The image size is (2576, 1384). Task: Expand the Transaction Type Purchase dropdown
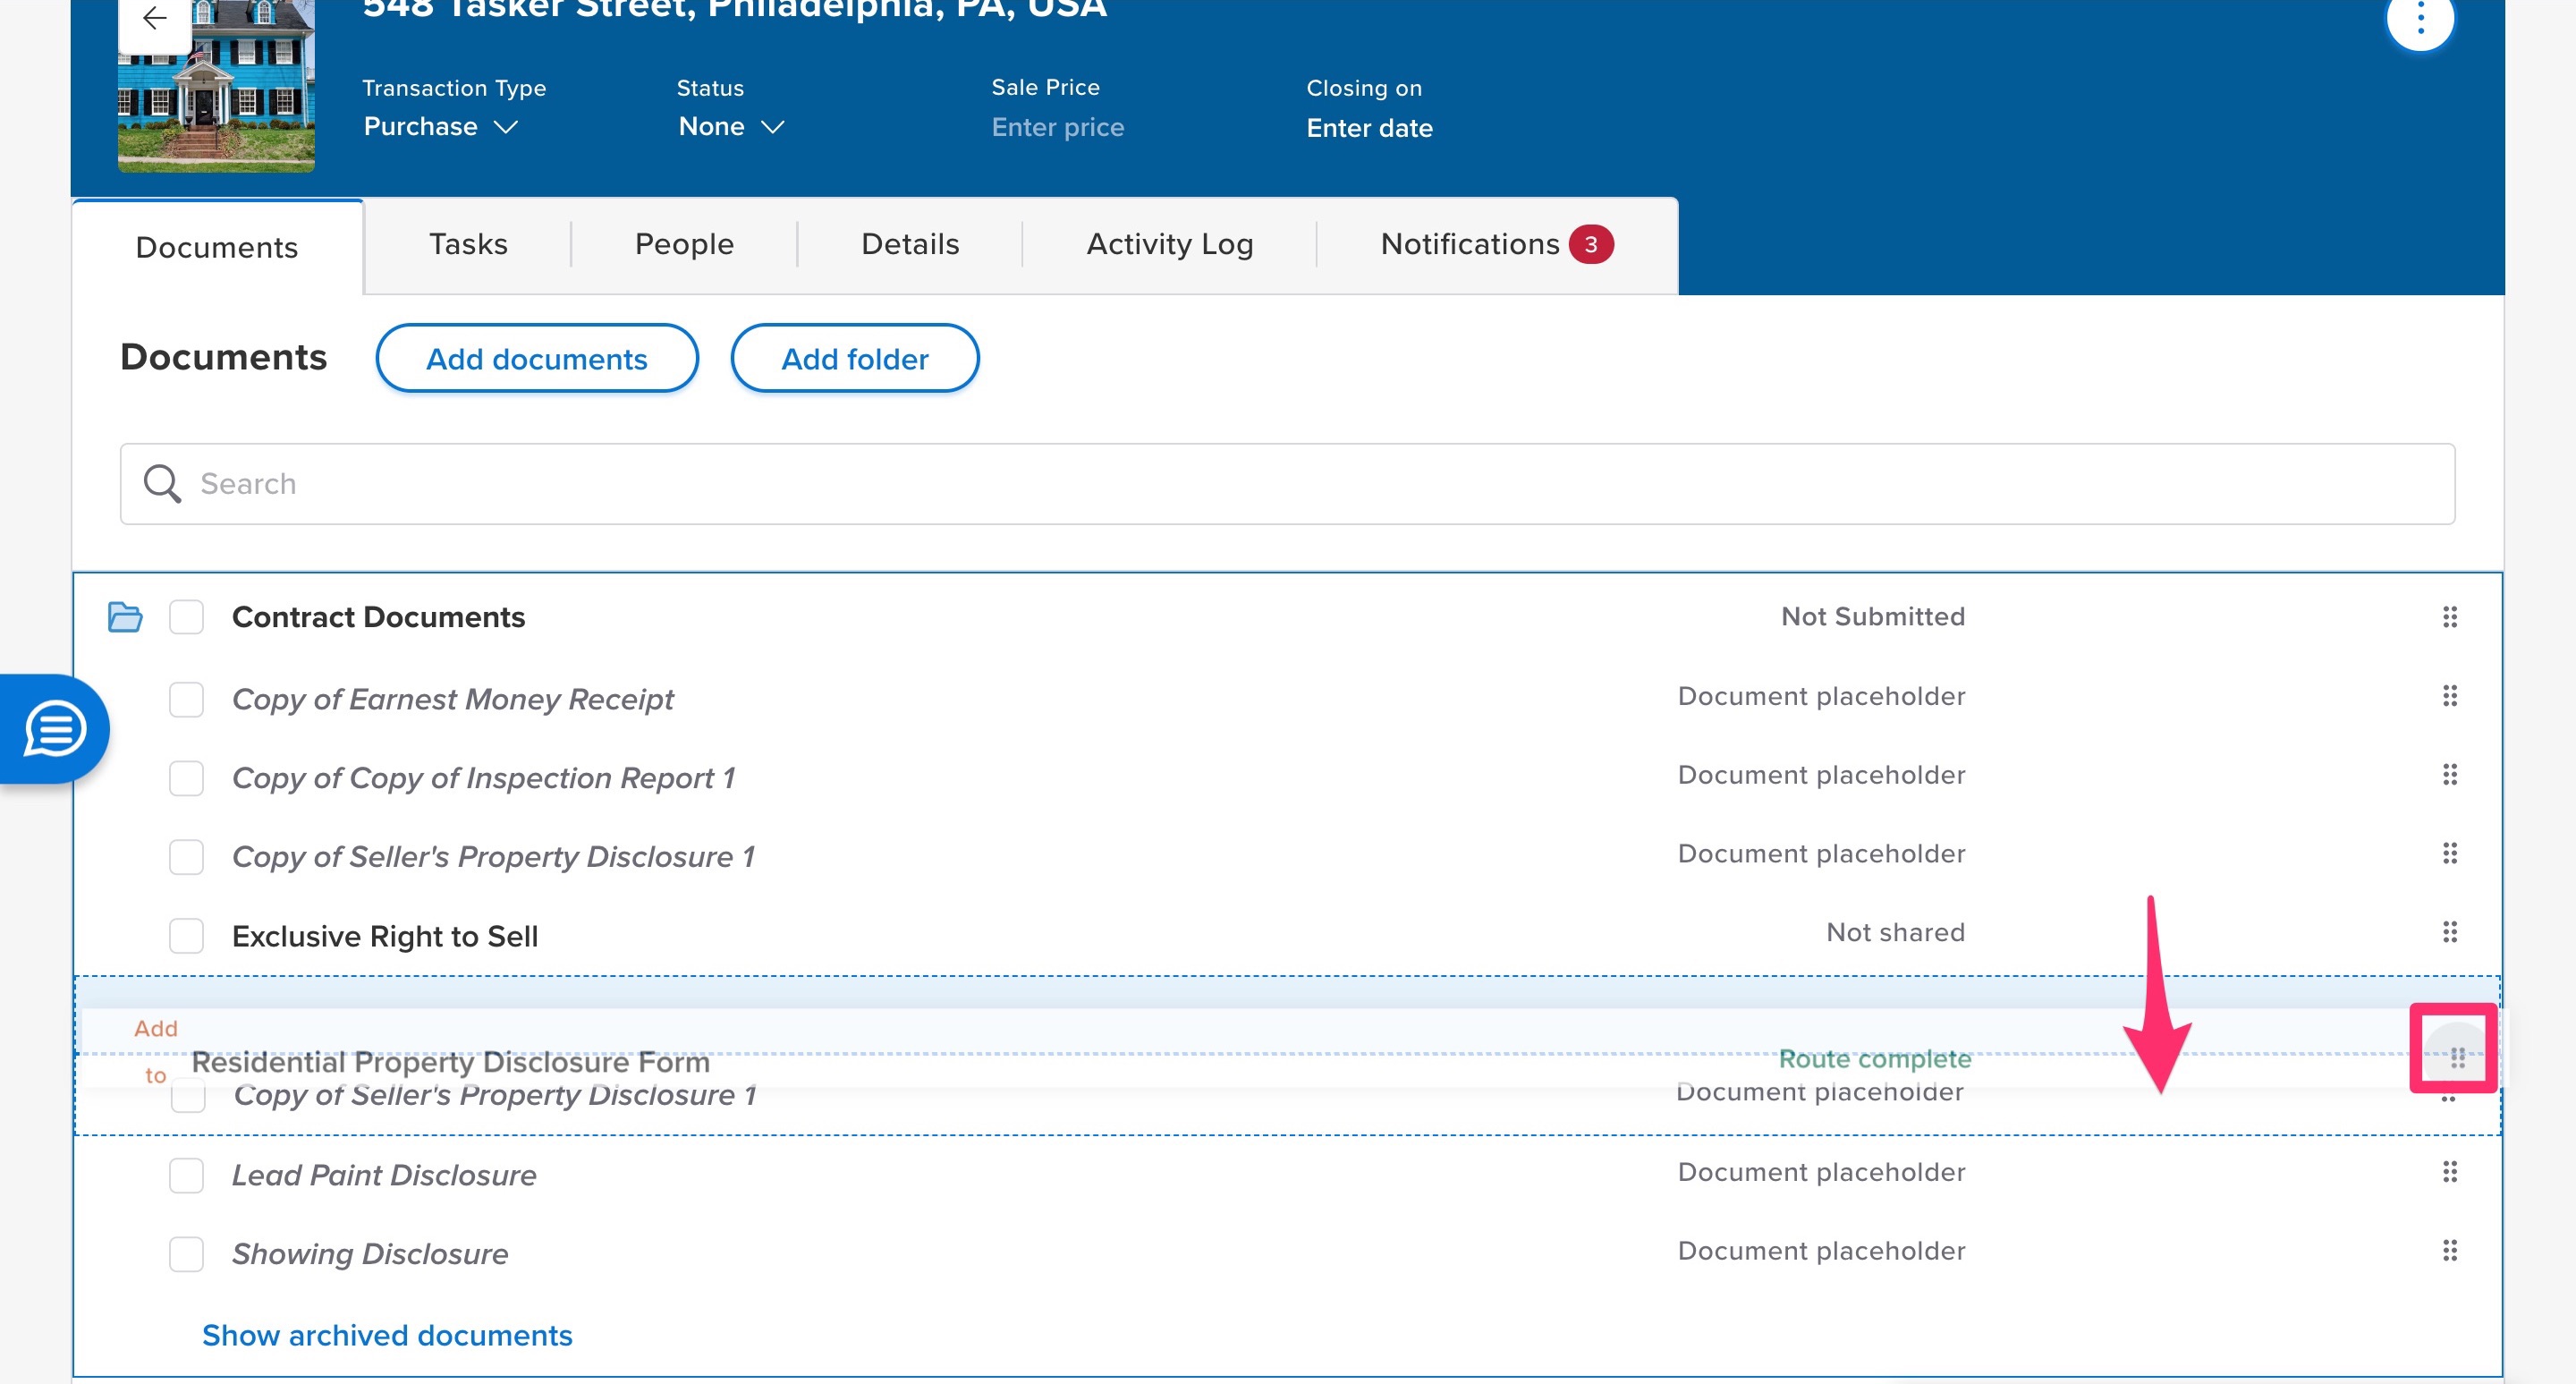click(x=440, y=127)
